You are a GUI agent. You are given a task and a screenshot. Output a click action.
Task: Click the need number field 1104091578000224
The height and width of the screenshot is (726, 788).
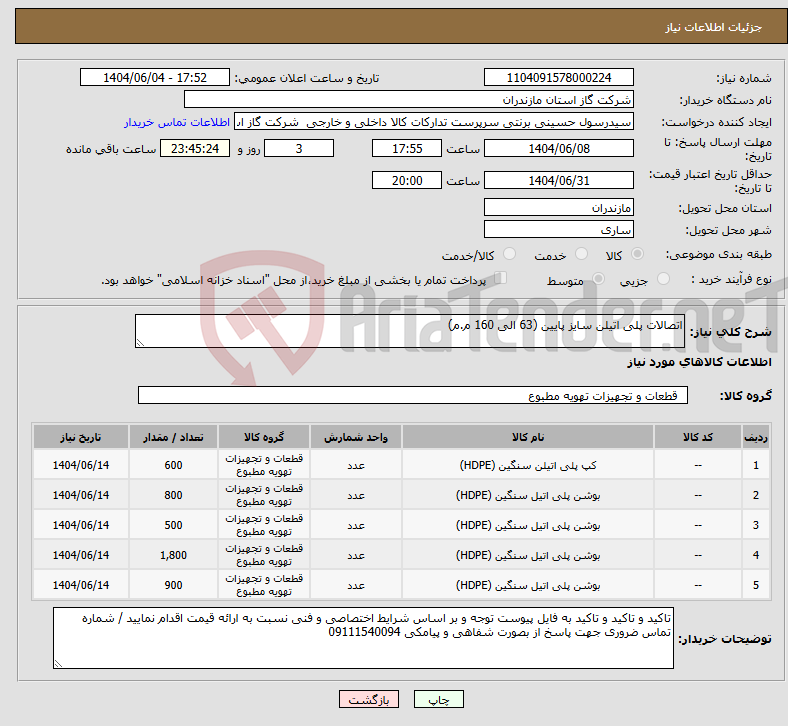tap(559, 77)
